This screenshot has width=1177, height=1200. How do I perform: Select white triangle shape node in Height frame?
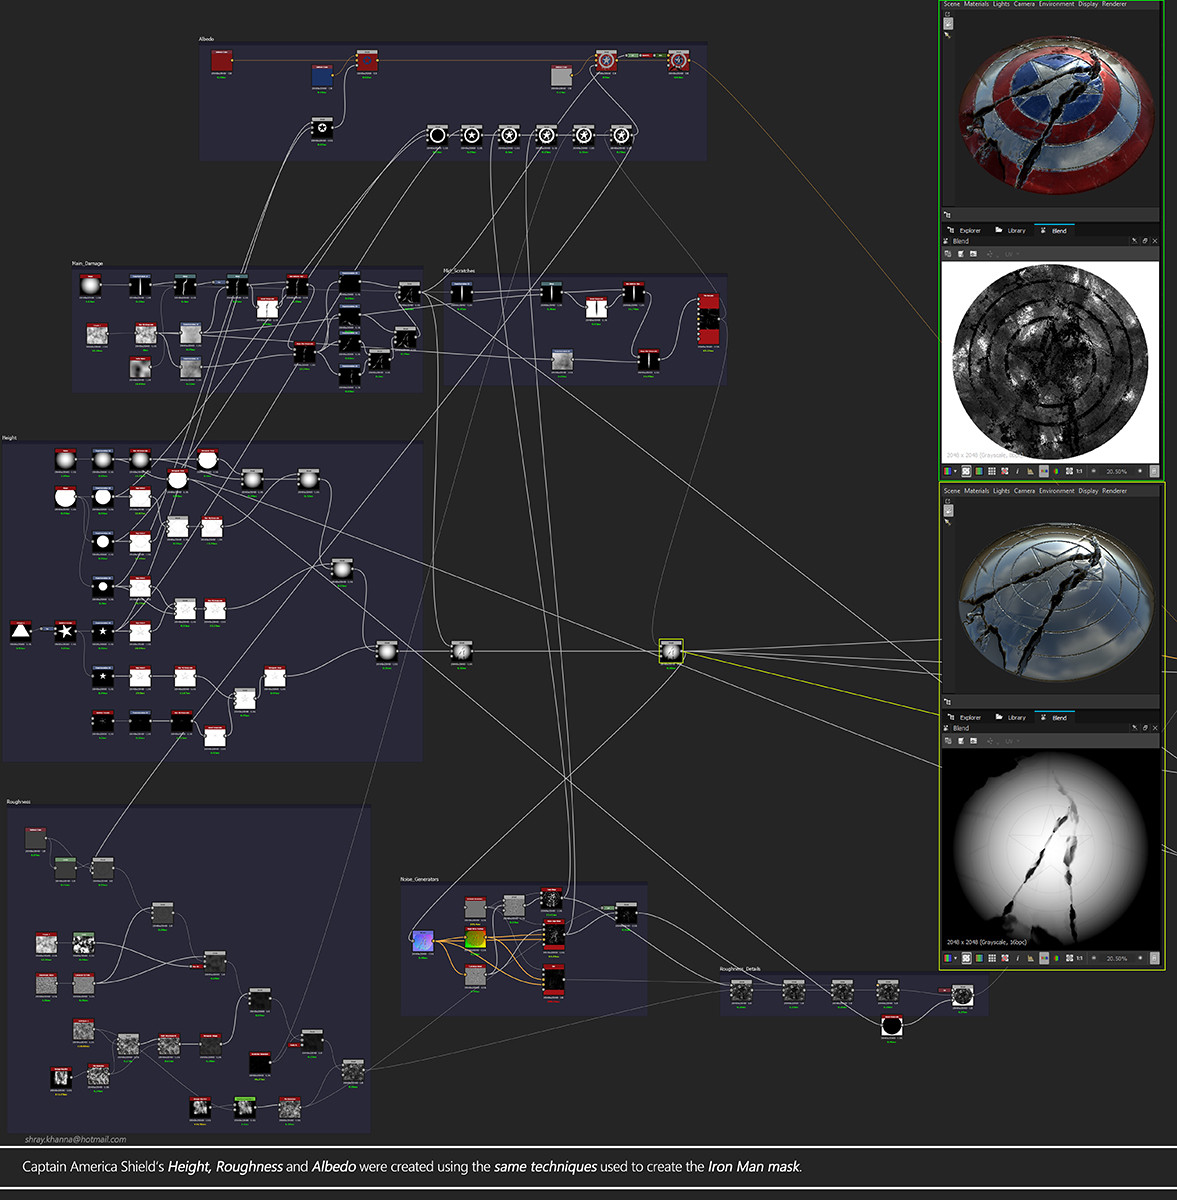click(x=21, y=631)
